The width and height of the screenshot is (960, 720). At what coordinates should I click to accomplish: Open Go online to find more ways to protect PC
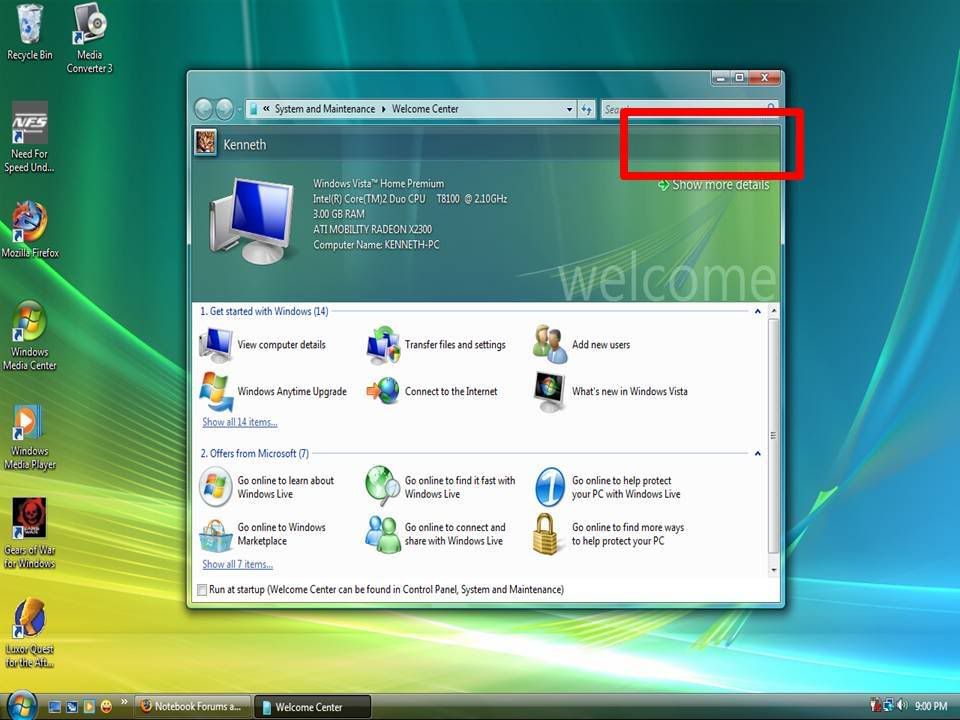click(x=609, y=534)
